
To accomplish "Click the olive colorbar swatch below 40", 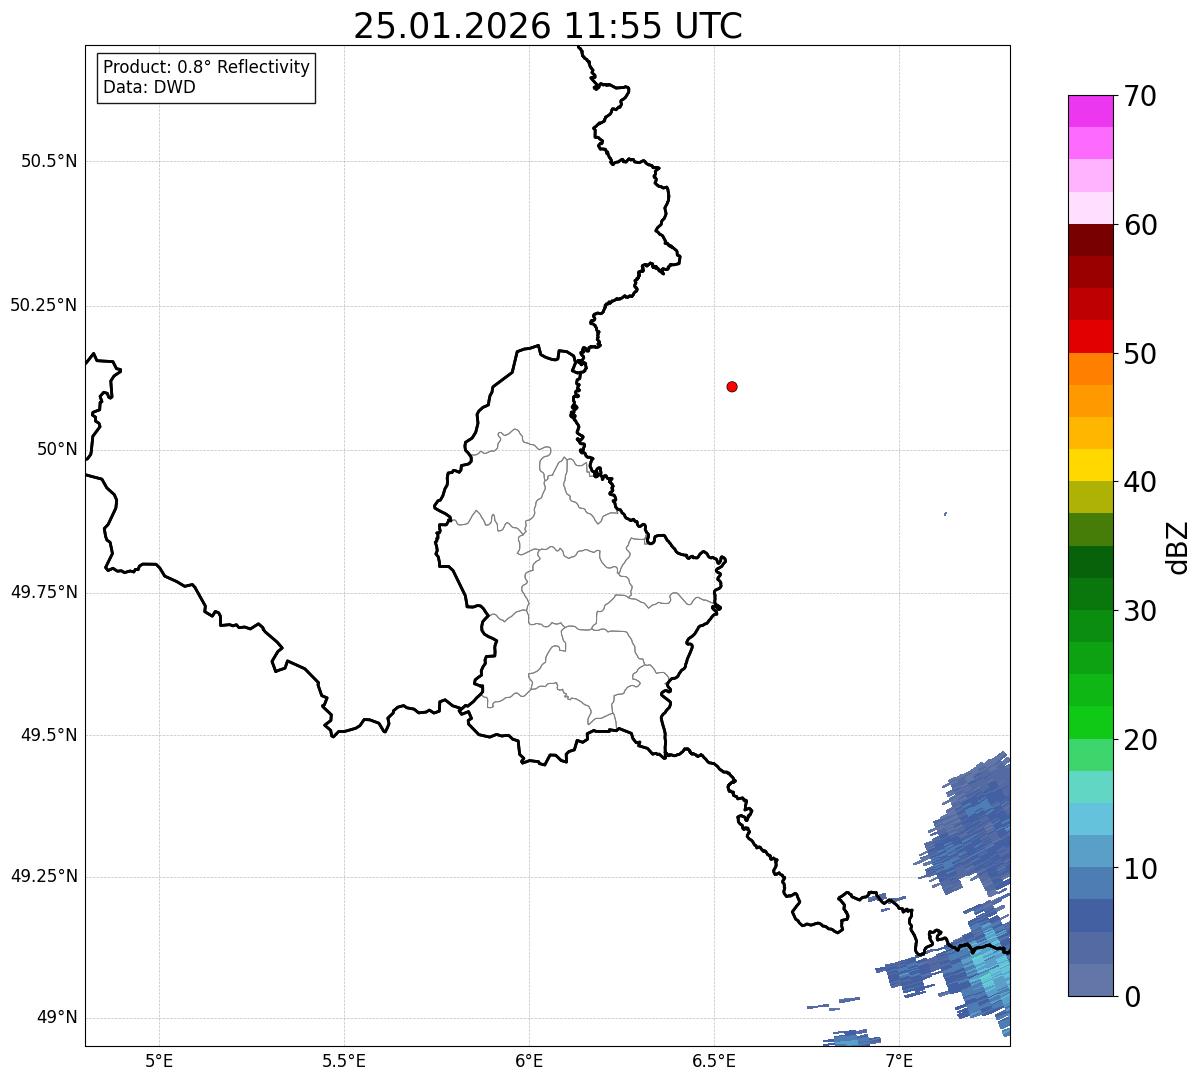I will (1090, 497).
